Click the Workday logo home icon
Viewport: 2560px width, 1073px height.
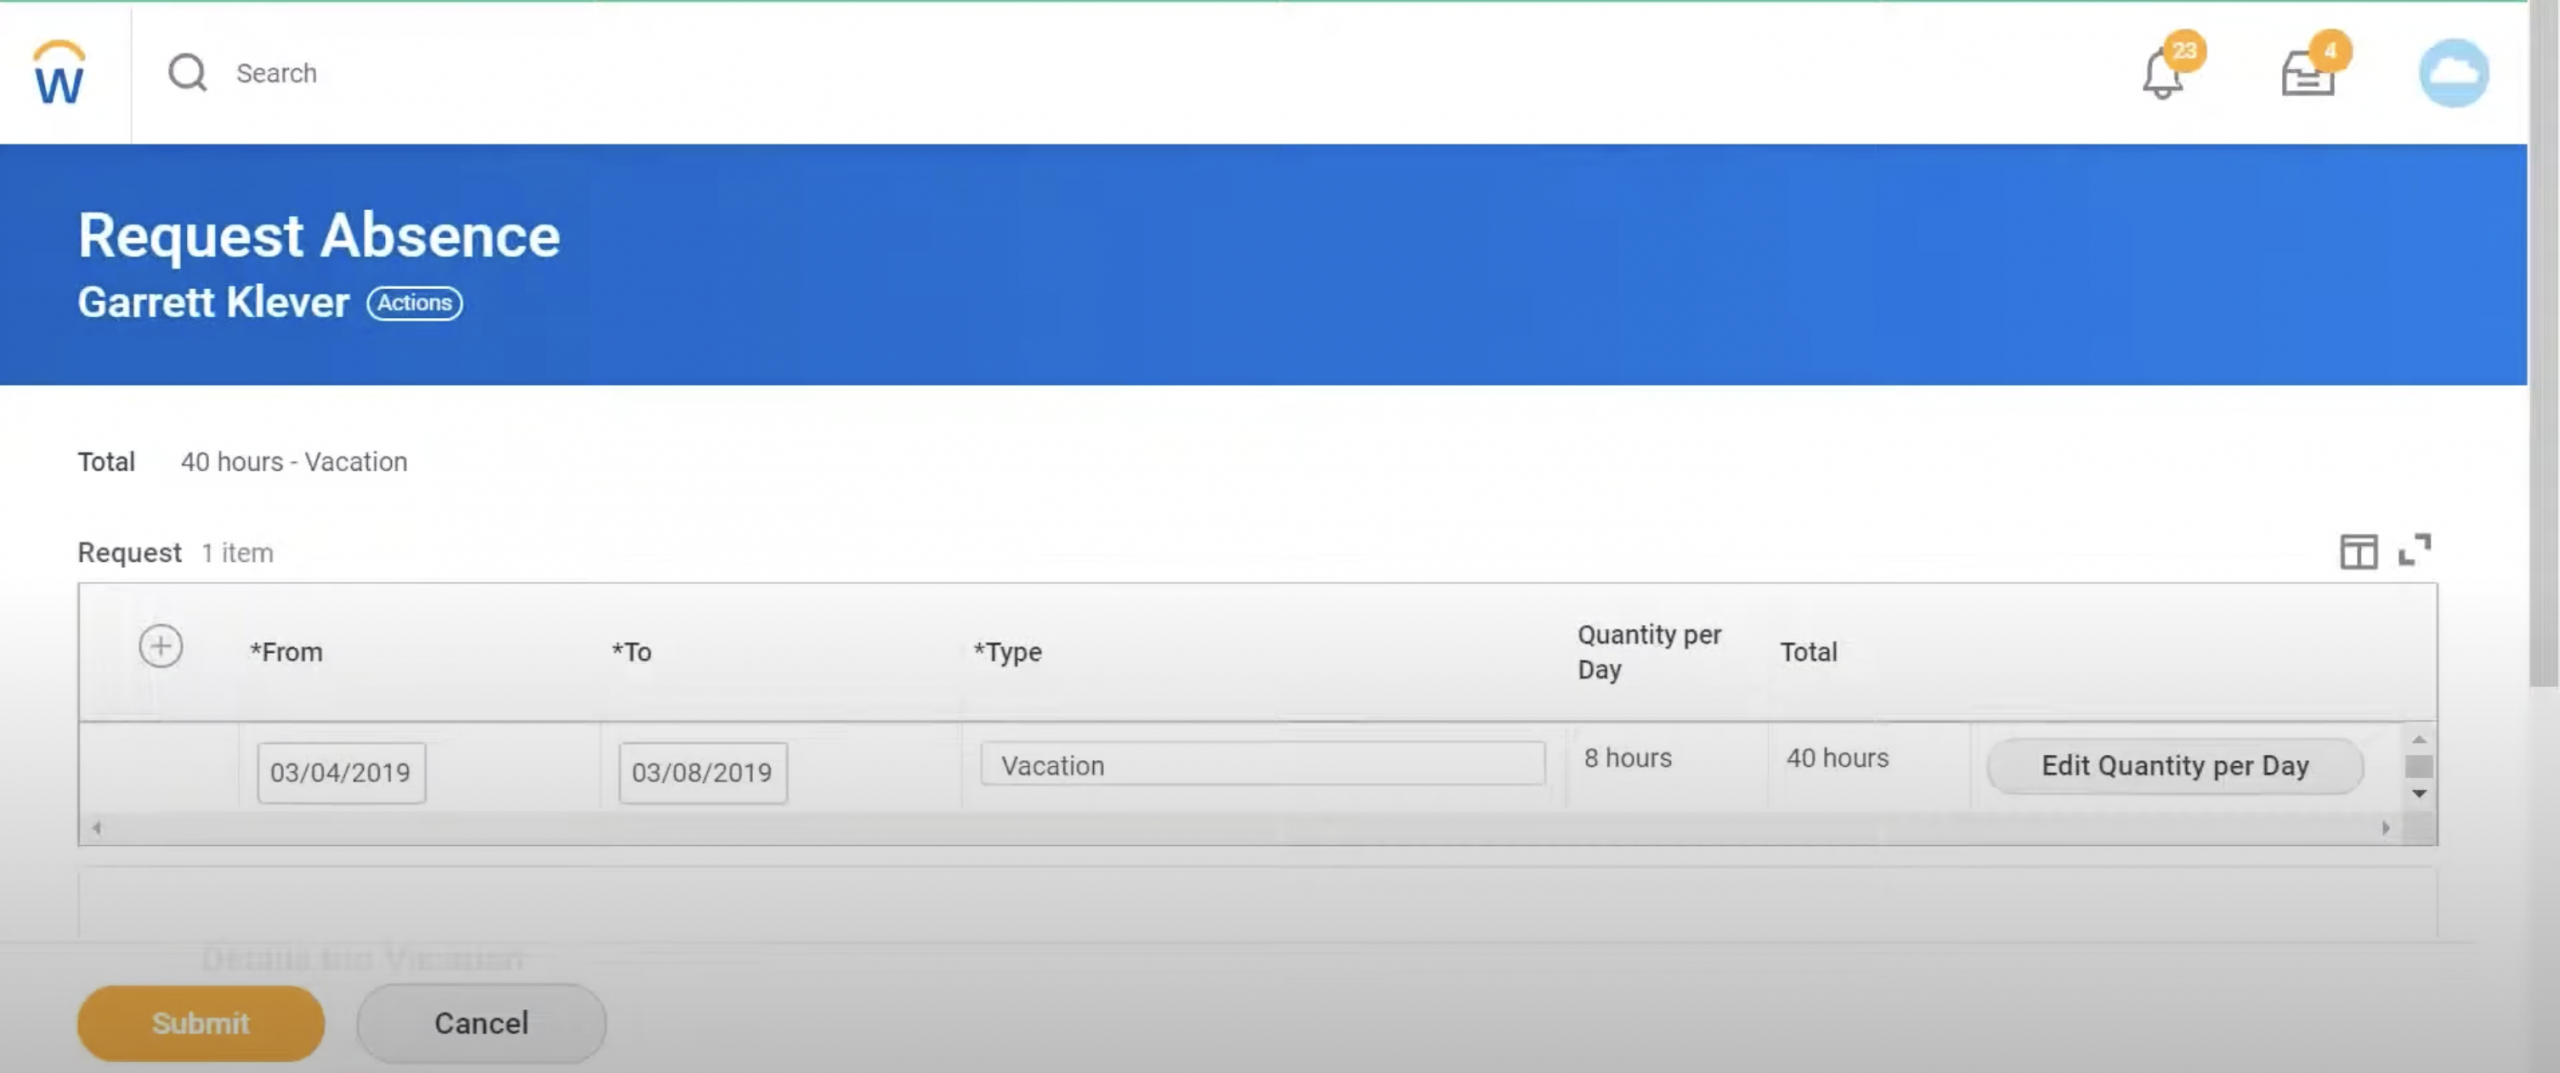point(60,73)
